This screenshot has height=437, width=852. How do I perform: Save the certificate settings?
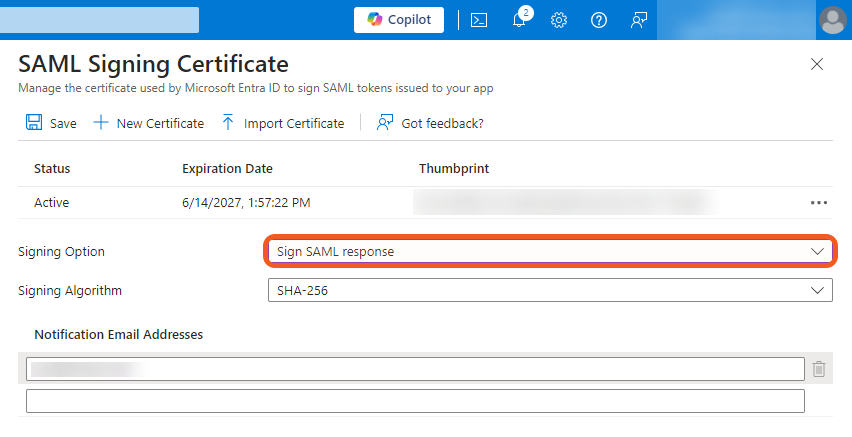point(51,123)
